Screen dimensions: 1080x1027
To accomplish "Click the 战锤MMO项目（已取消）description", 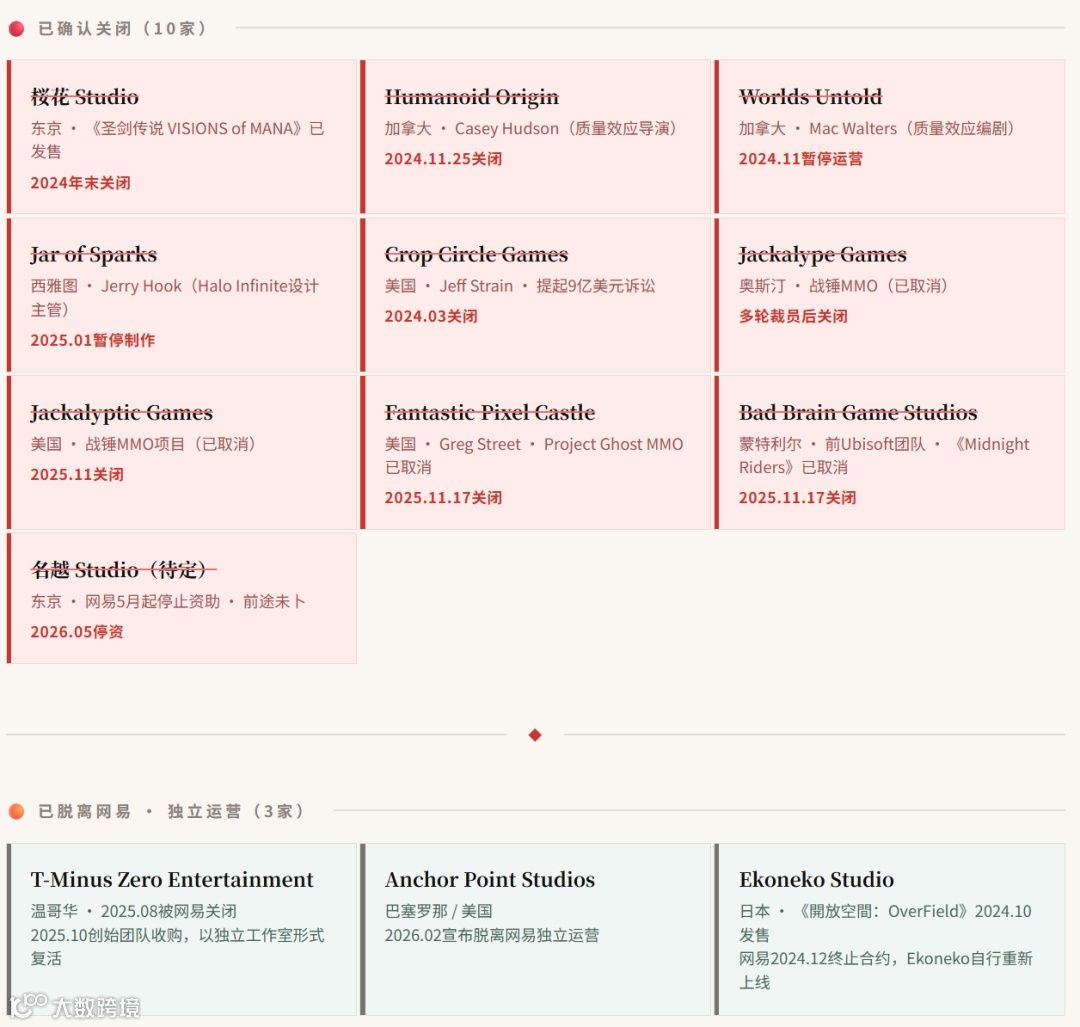I will point(145,444).
